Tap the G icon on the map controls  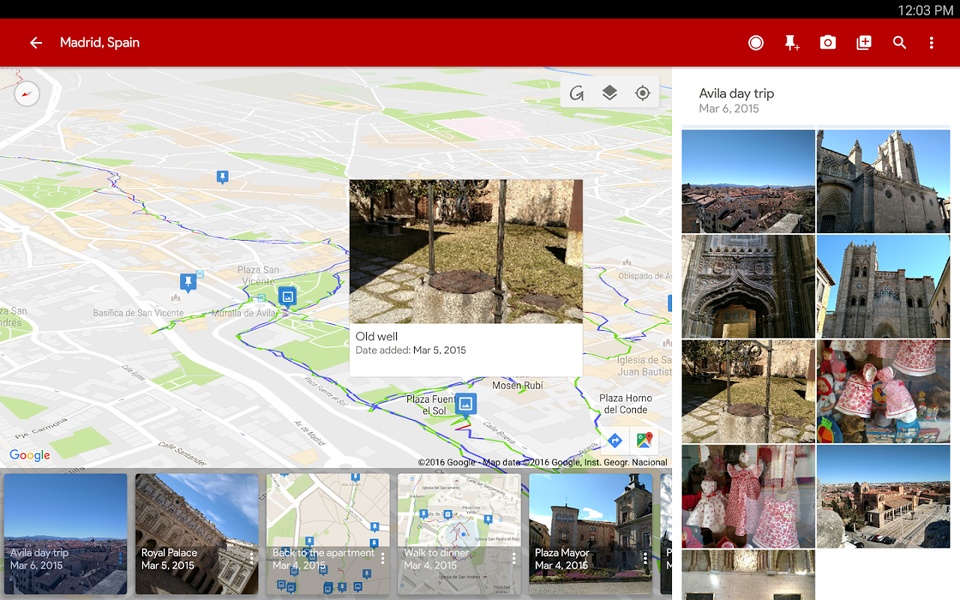click(x=576, y=93)
